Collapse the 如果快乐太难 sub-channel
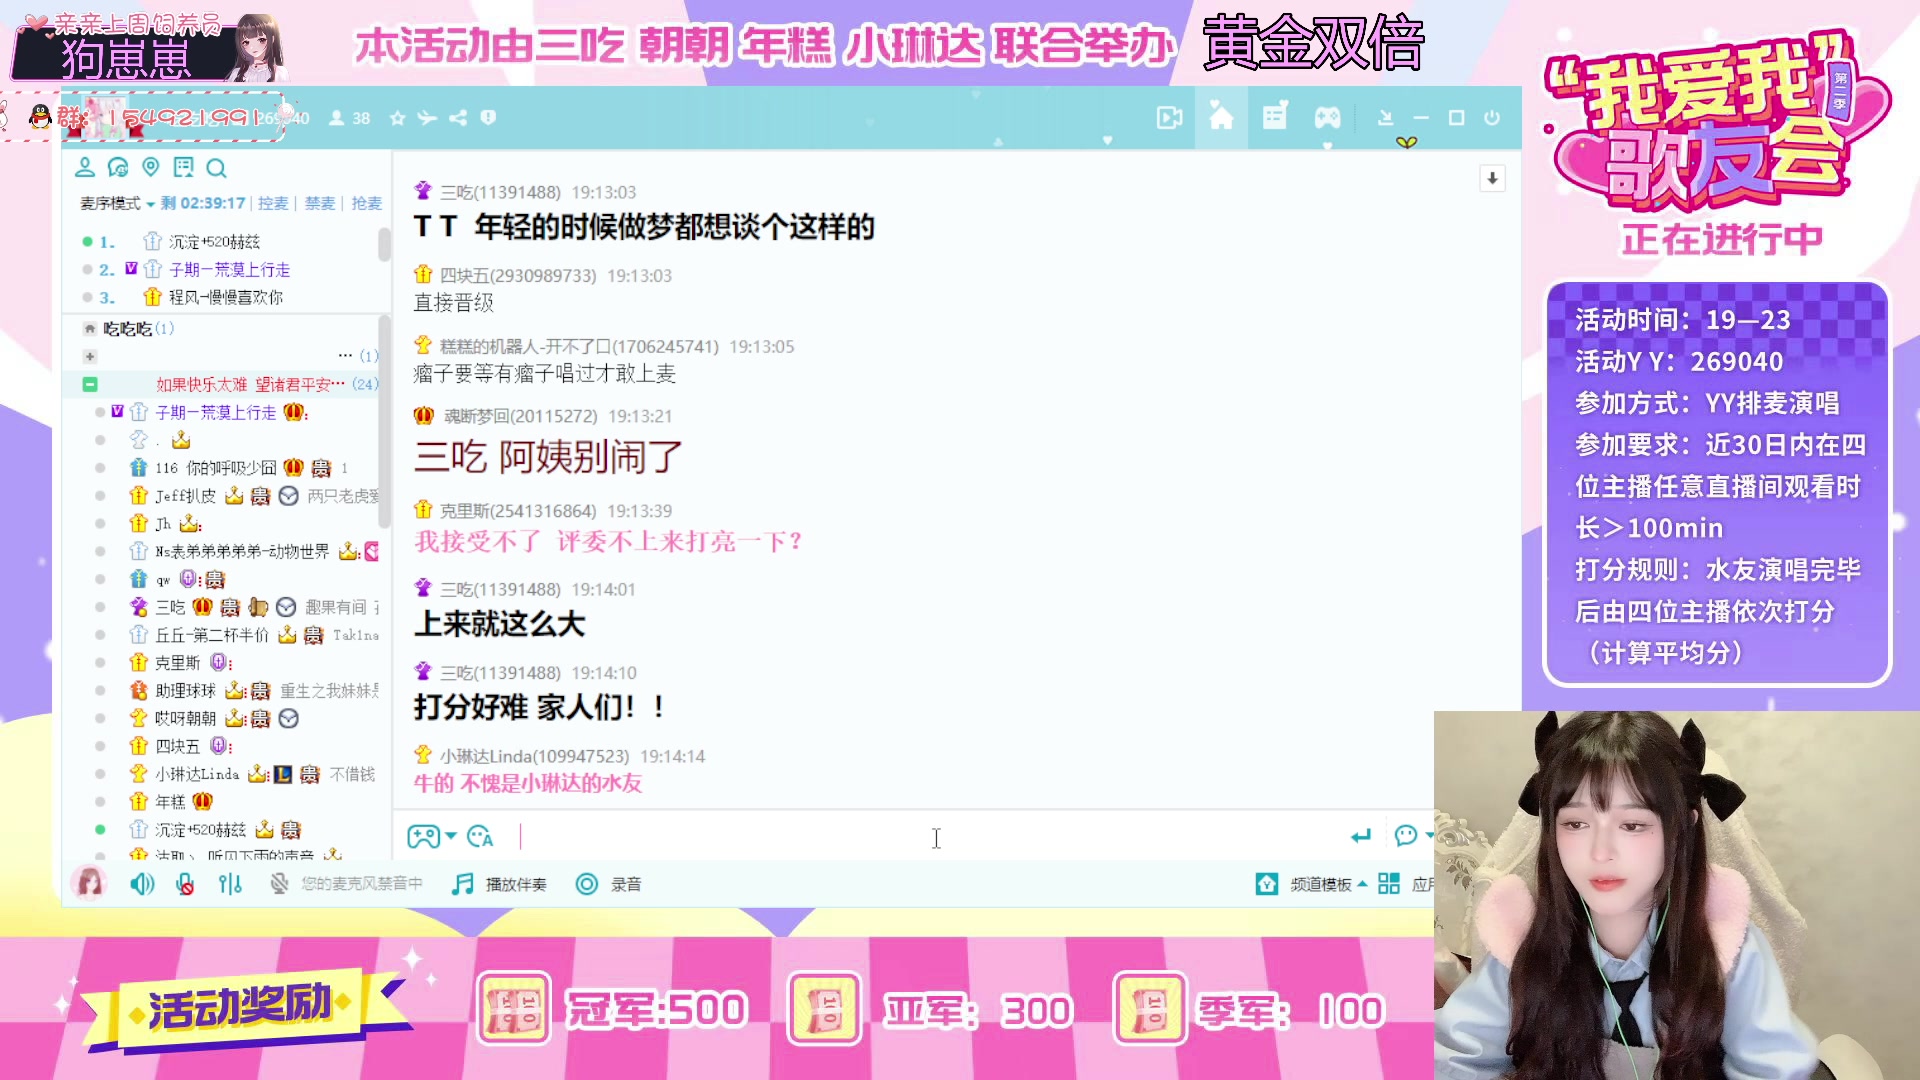Screen dimensions: 1920x1080 pos(90,384)
